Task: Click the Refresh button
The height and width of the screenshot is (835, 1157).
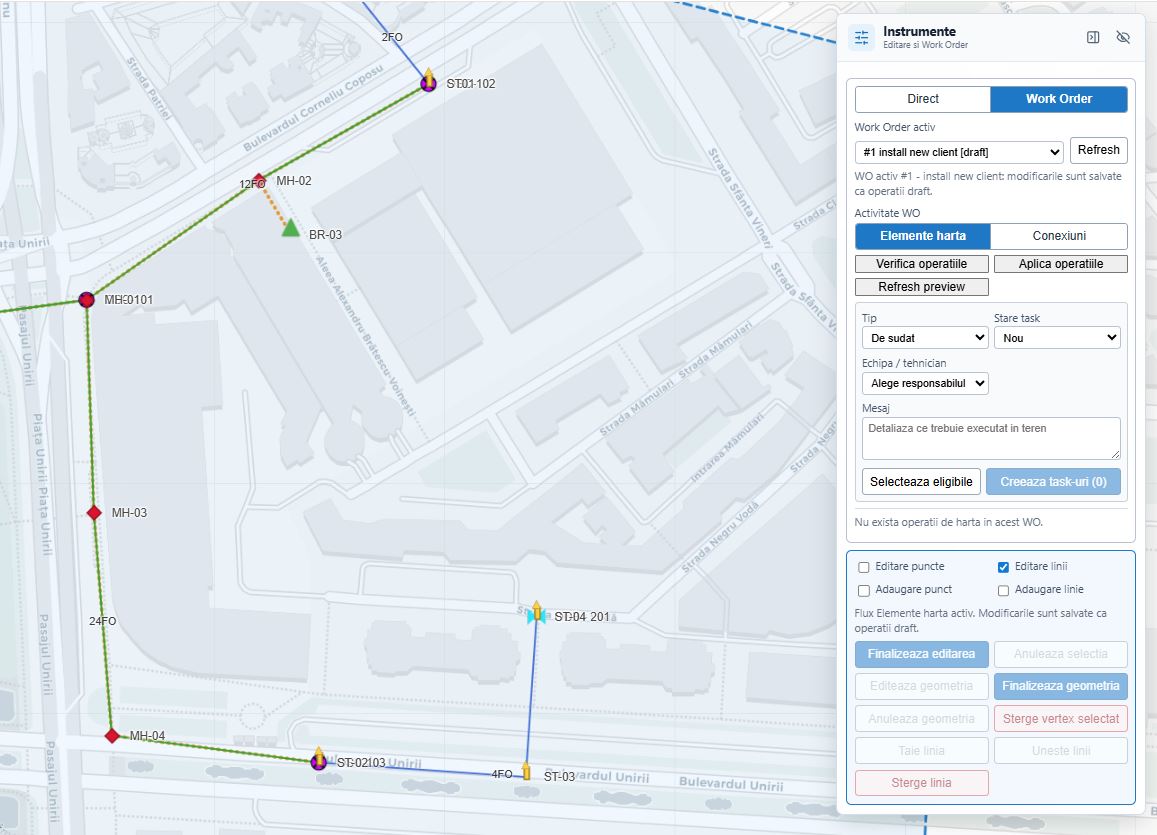Action: tap(1099, 150)
